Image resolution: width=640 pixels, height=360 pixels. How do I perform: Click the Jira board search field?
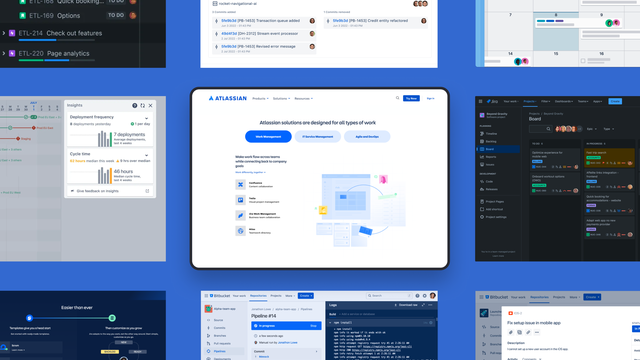(x=540, y=129)
